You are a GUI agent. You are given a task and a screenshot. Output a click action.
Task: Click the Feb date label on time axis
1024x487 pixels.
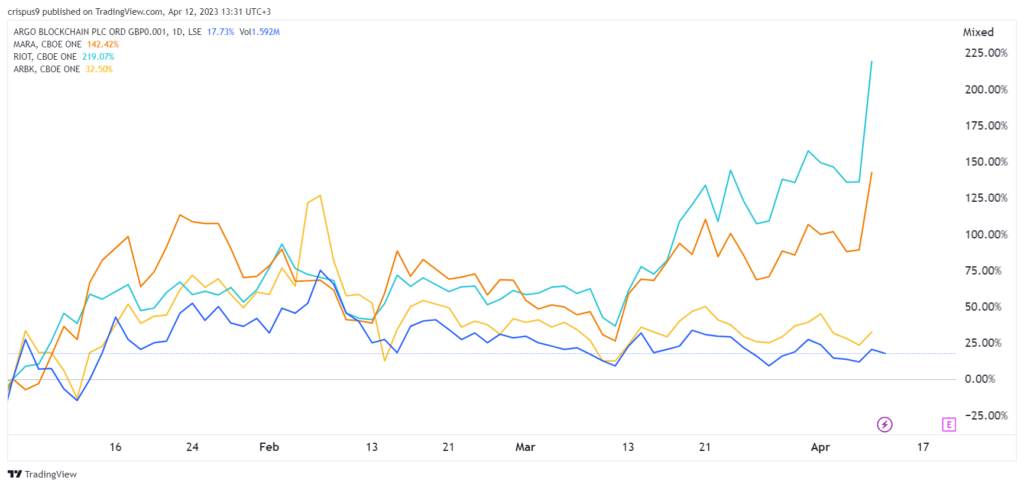coord(269,447)
